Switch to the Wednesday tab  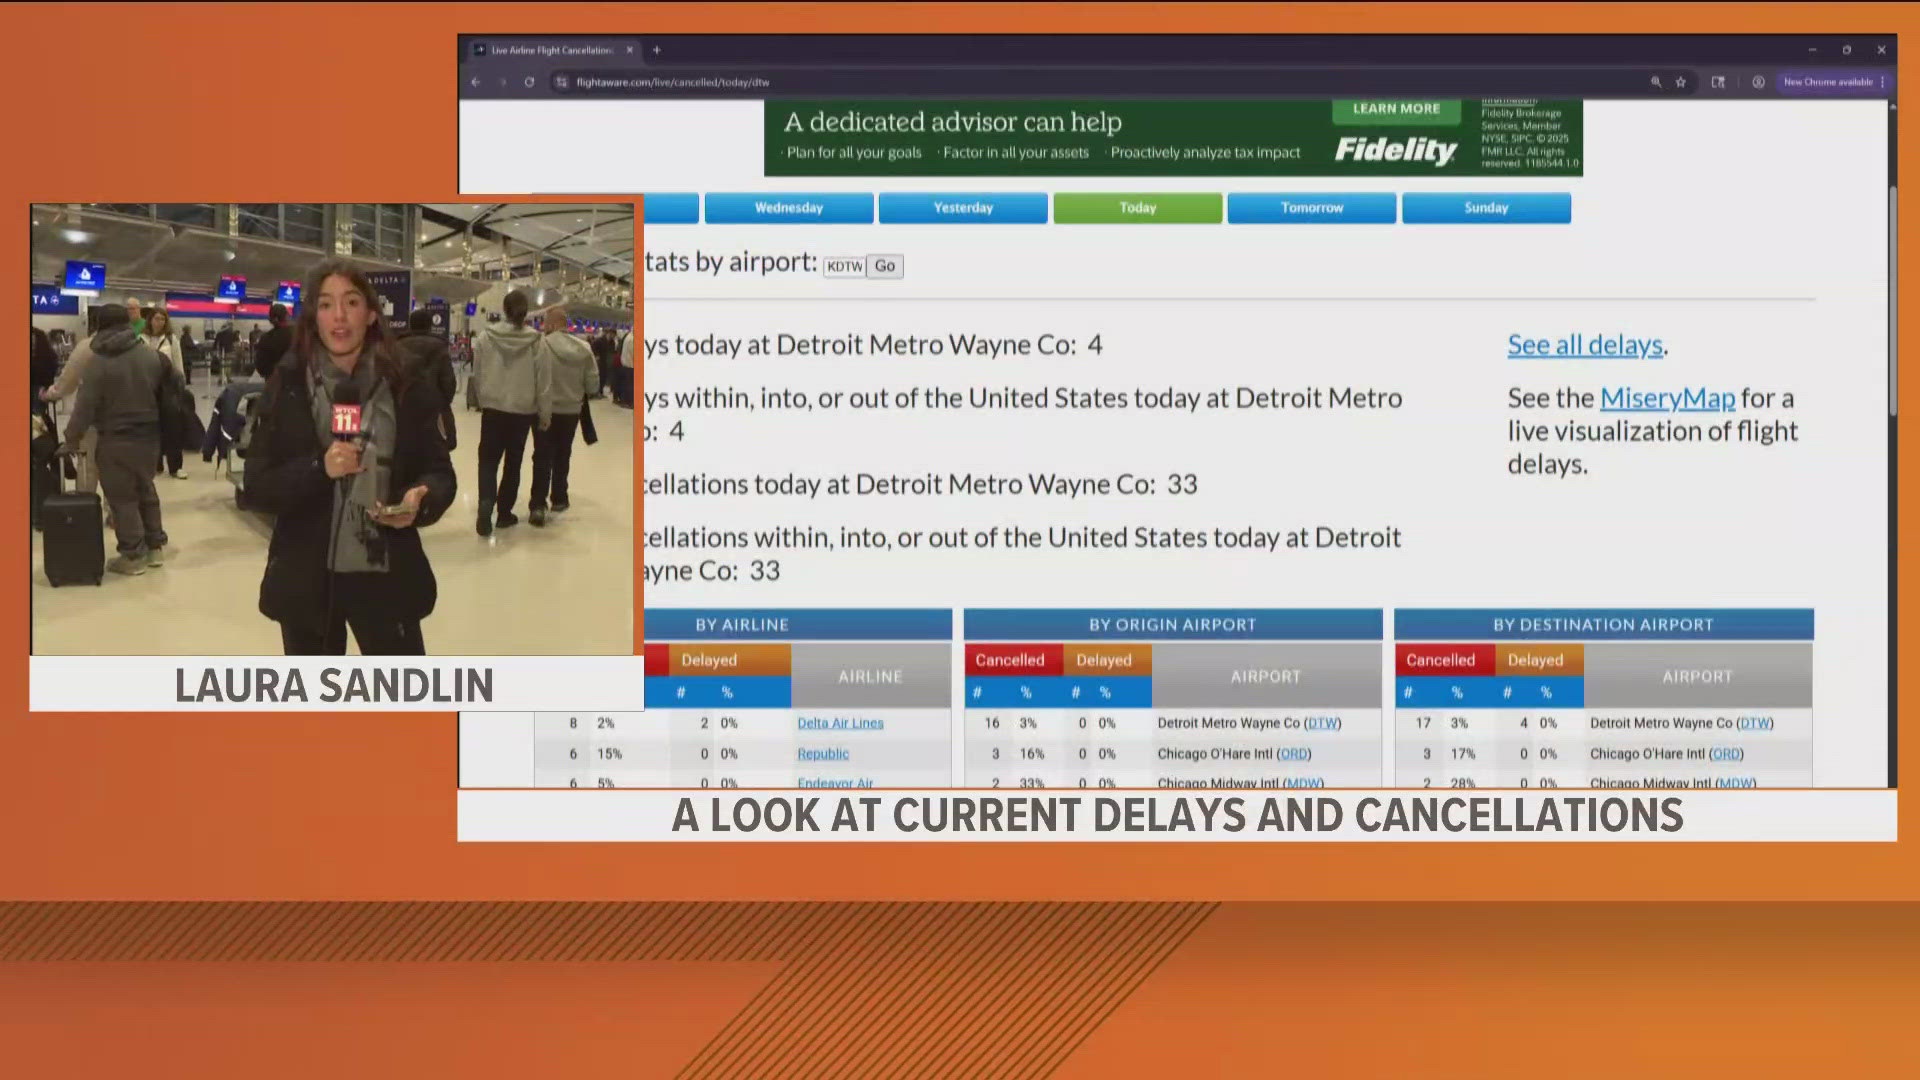pyautogui.click(x=789, y=208)
